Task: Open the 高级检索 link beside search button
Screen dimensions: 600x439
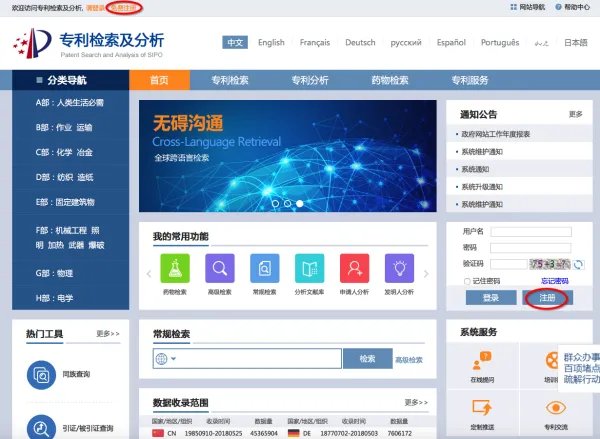Action: coord(409,360)
